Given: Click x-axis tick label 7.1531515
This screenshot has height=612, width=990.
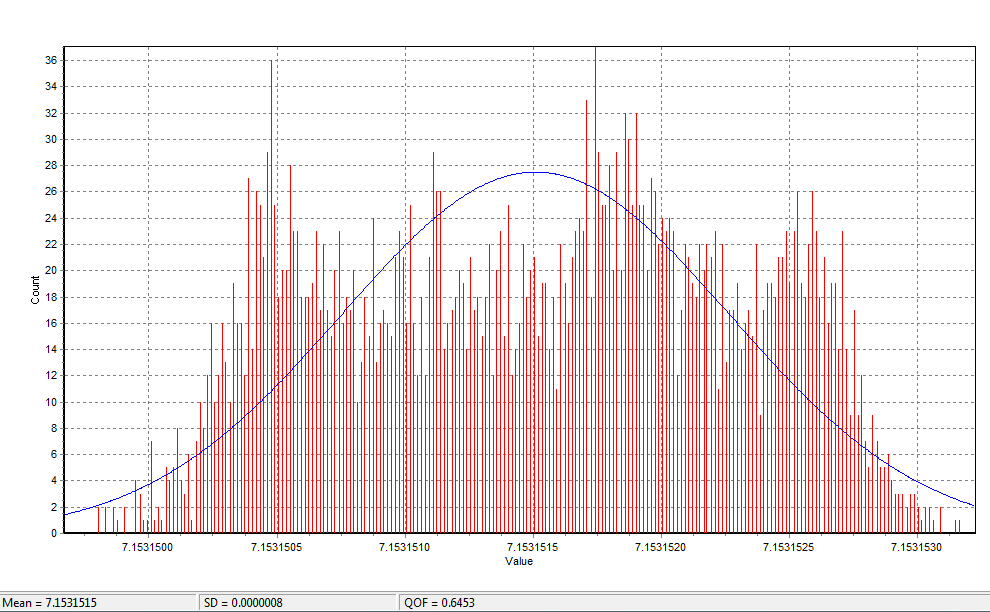Looking at the screenshot, I should 532,547.
